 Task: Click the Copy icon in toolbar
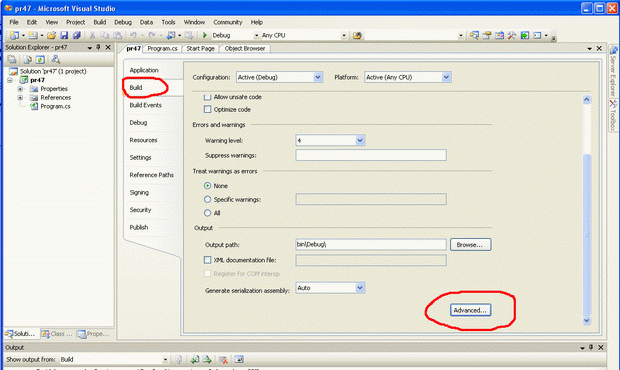point(105,36)
